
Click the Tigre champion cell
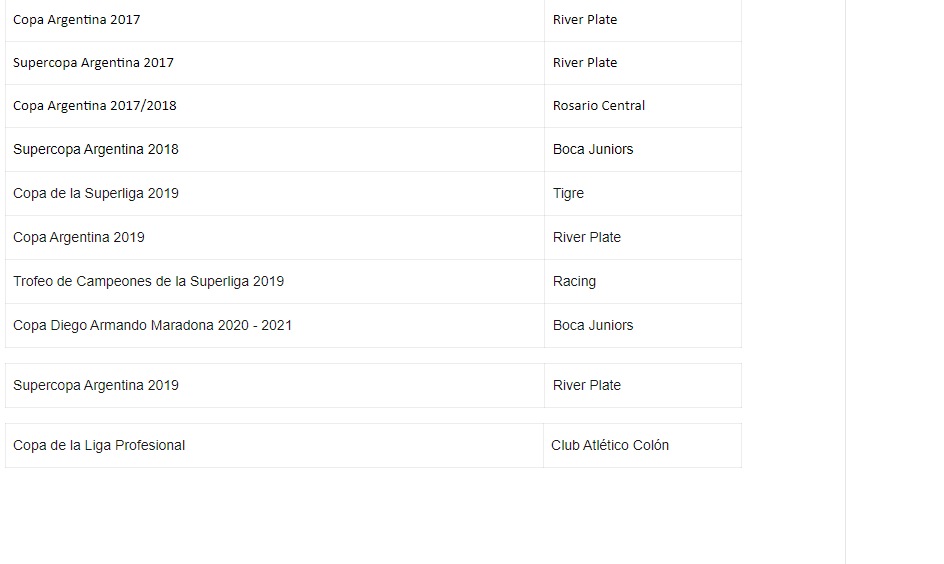643,193
